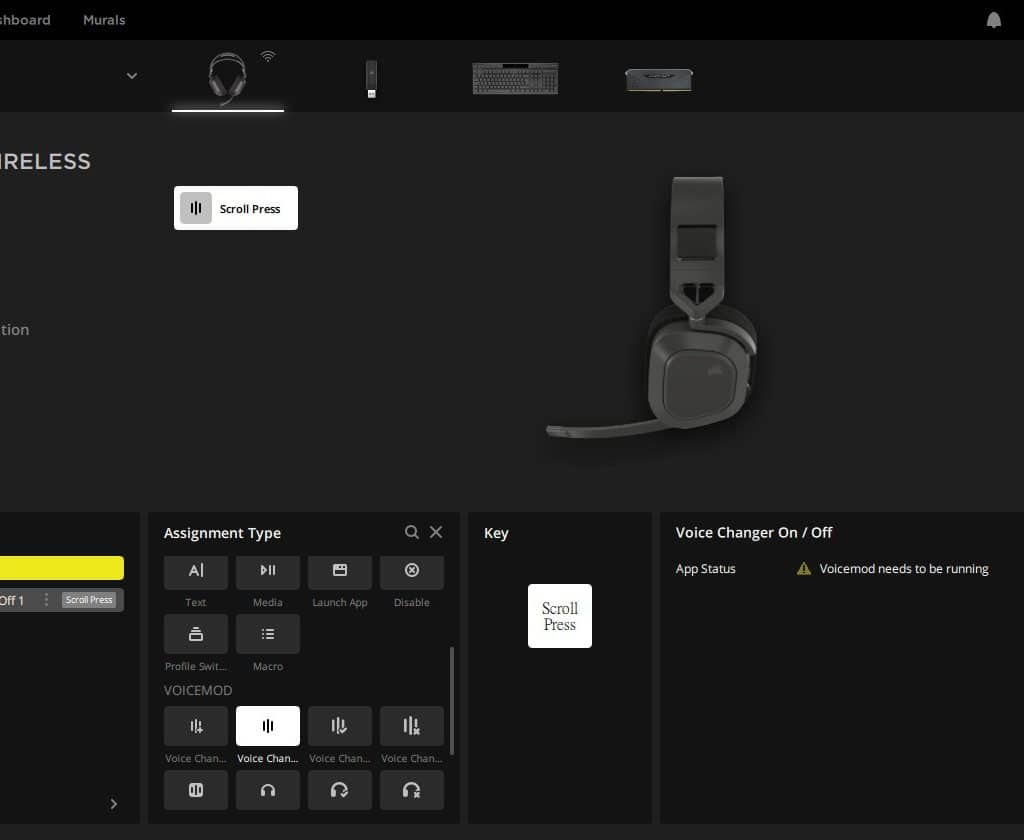Select the Voice Changer tile with X mark
The width and height of the screenshot is (1024, 840).
point(412,726)
